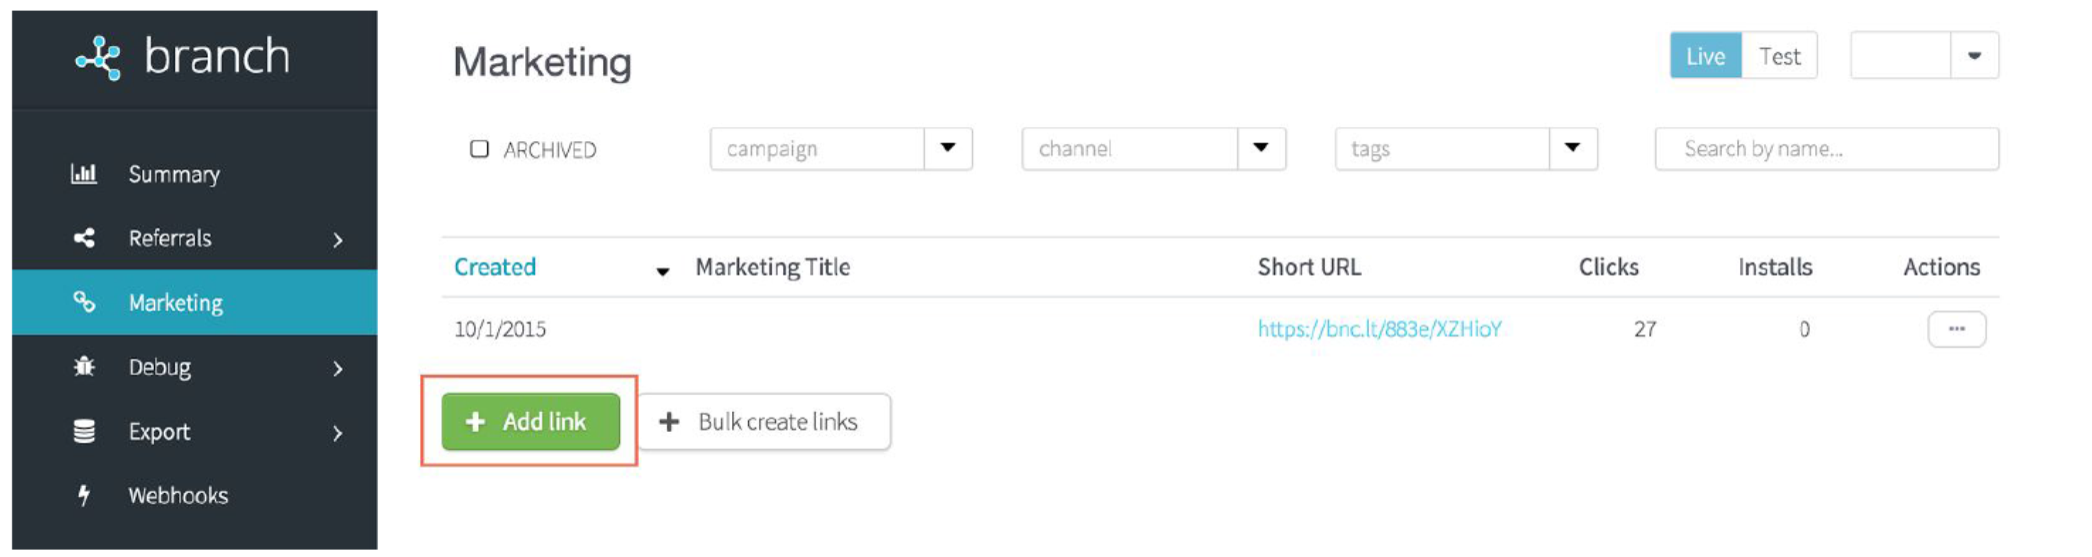Select the Marketing menu item
This screenshot has width=2092, height=557.
[x=195, y=302]
